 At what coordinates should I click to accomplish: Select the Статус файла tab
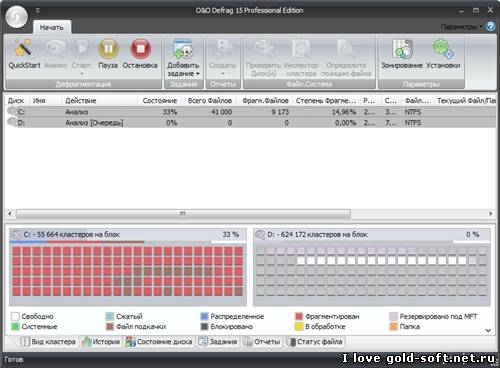315,342
